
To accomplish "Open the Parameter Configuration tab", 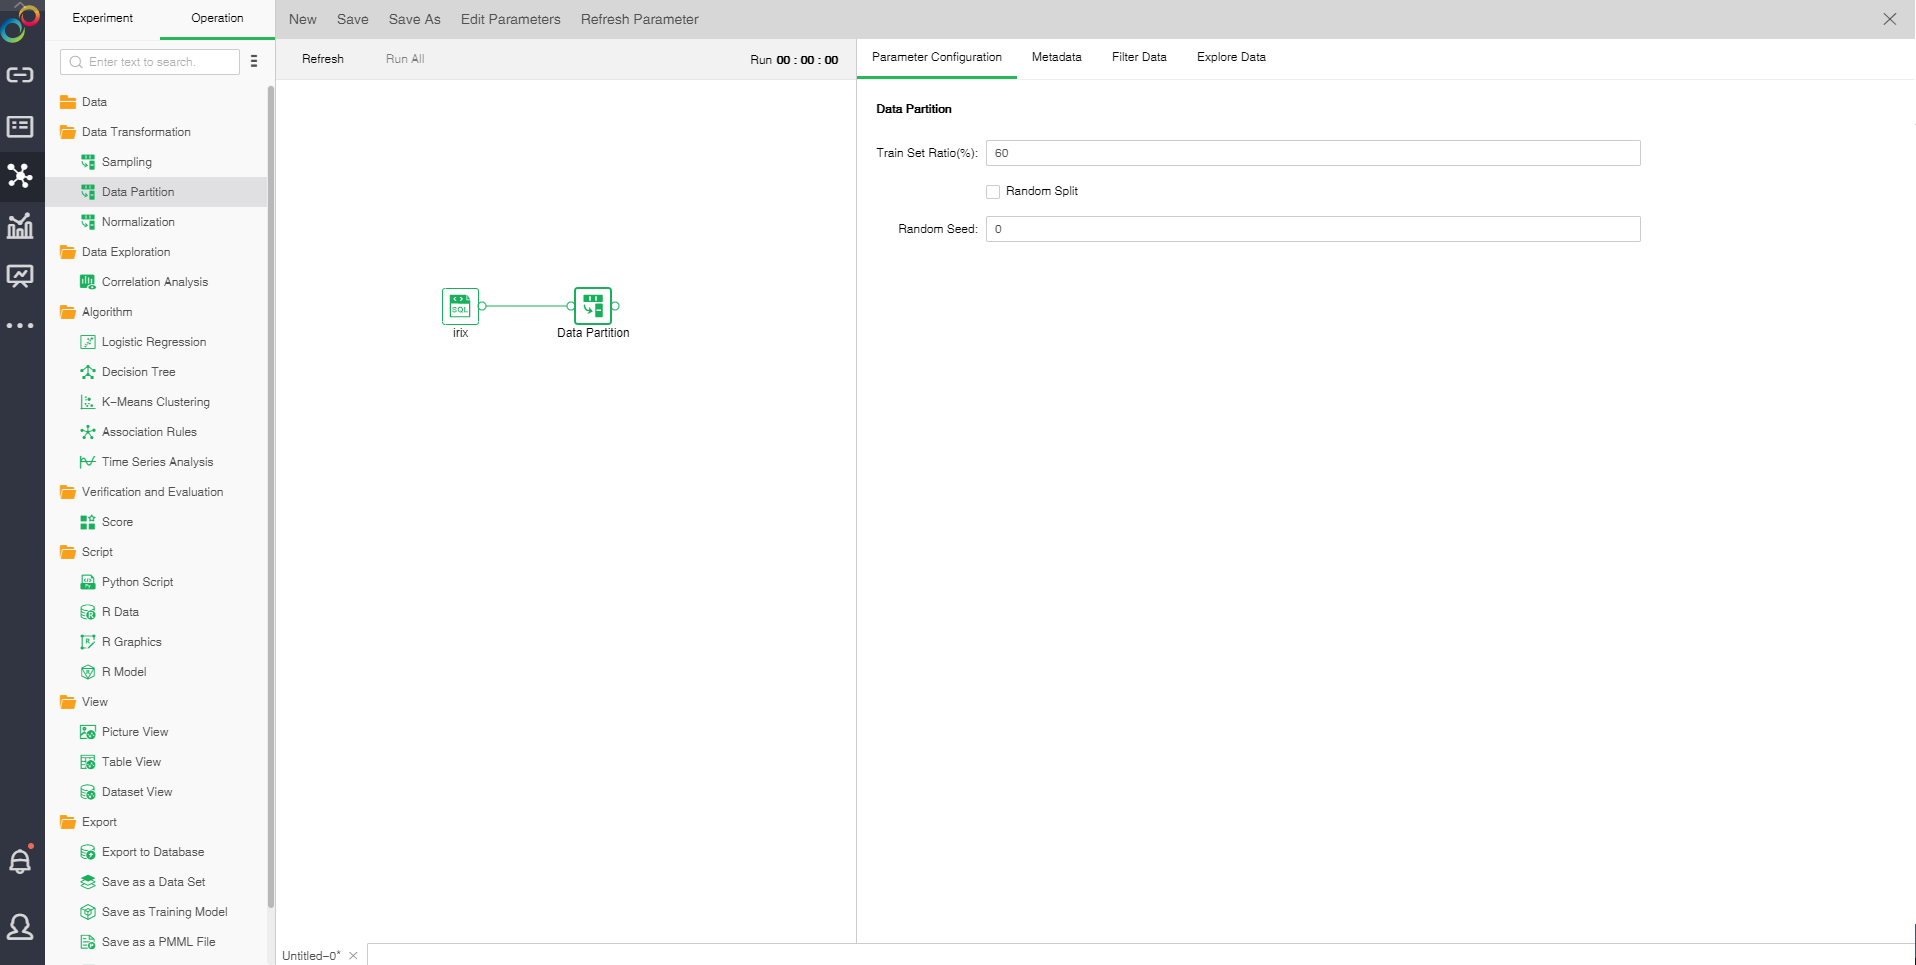I will [937, 57].
